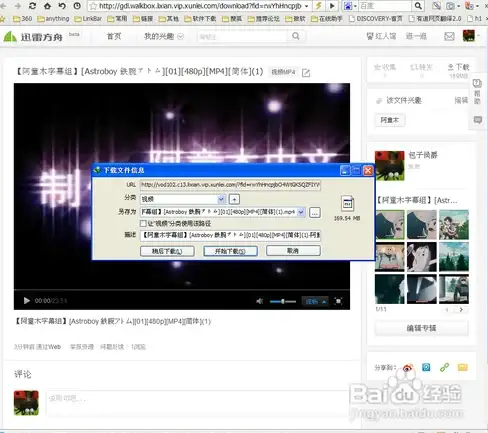Click 稍后下载(L) button
Screen dimensions: 488x433
[x=167, y=251]
